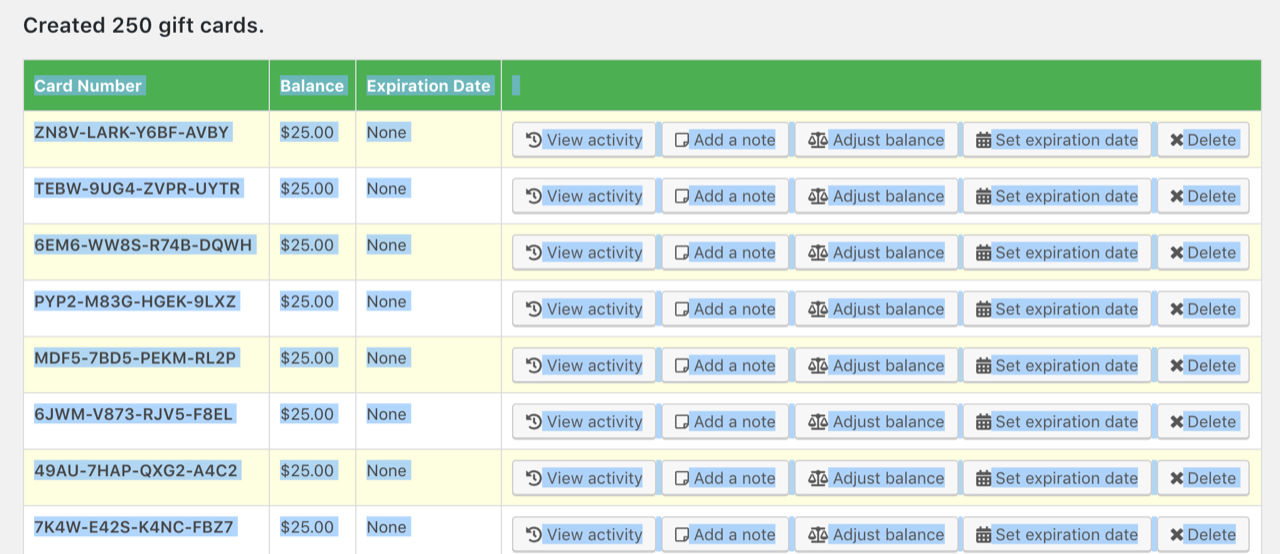Image resolution: width=1280 pixels, height=554 pixels.
Task: Delete card 6JWM-V873-RJV5-F8EL
Action: [1203, 422]
